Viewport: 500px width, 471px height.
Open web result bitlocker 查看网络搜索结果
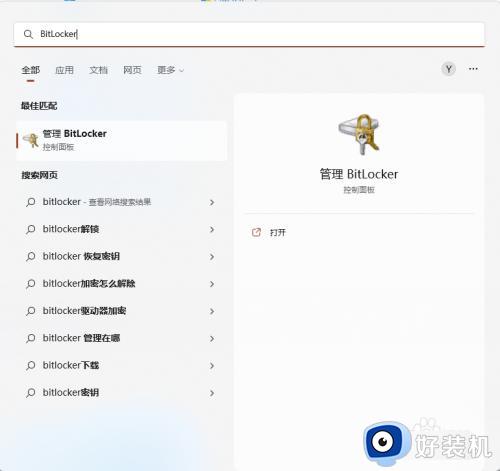(121, 202)
